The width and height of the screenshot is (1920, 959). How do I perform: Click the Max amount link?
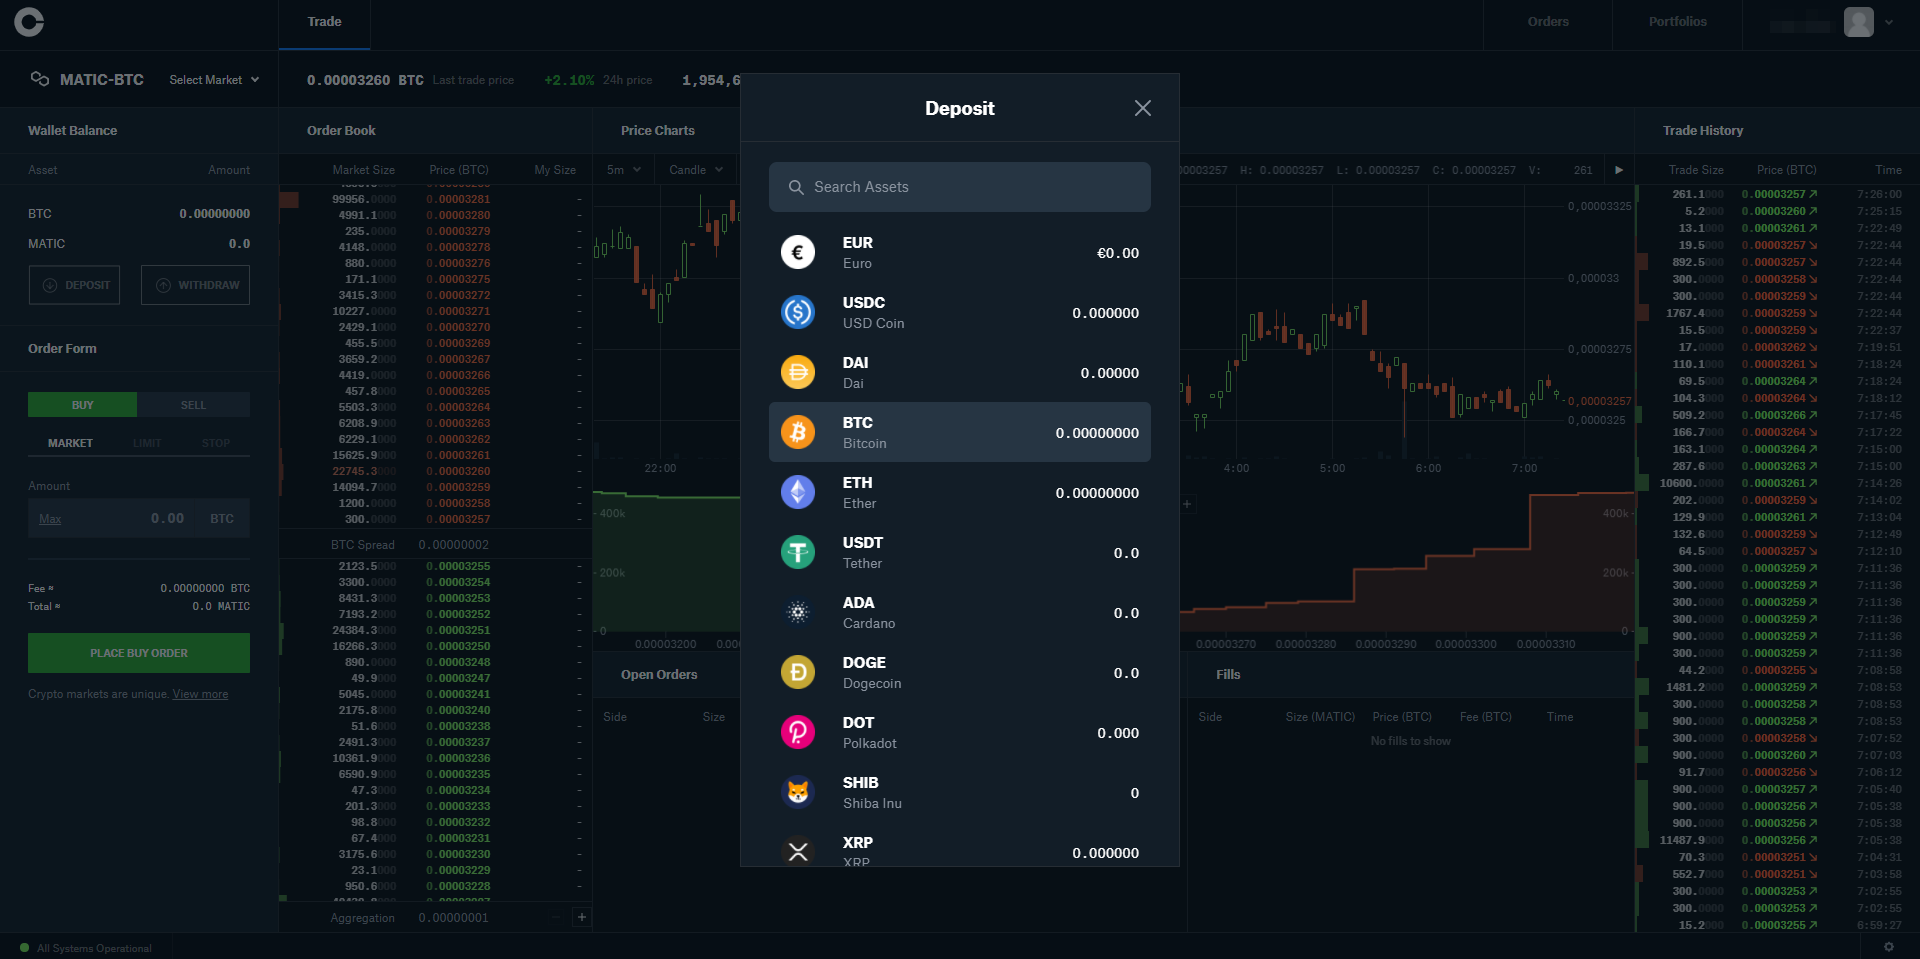pos(50,519)
